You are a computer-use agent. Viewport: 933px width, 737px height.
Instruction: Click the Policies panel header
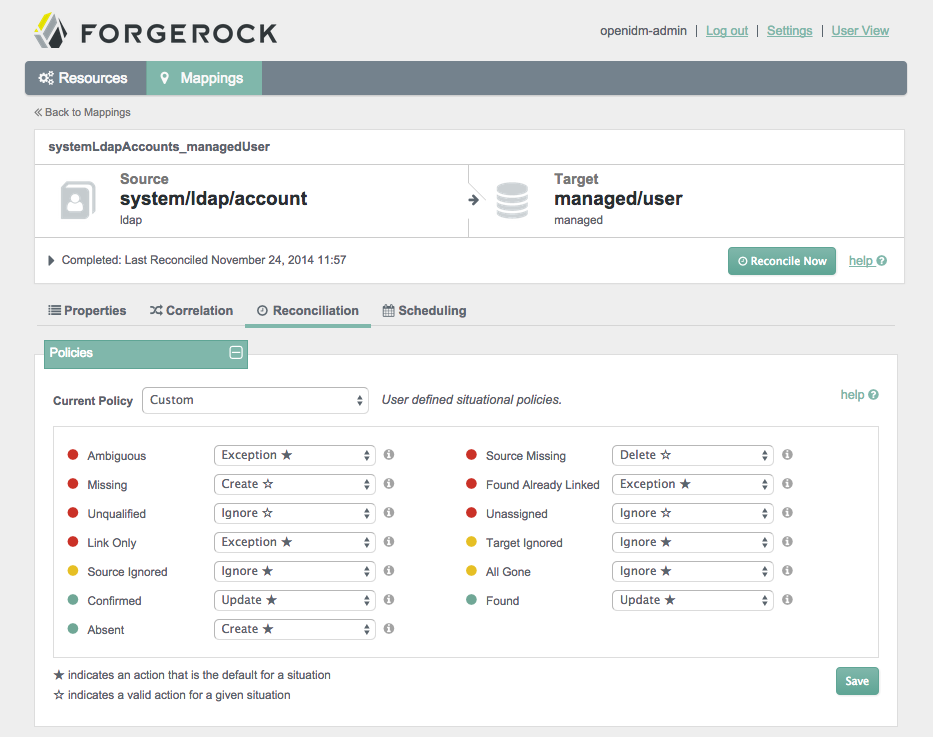coord(146,354)
